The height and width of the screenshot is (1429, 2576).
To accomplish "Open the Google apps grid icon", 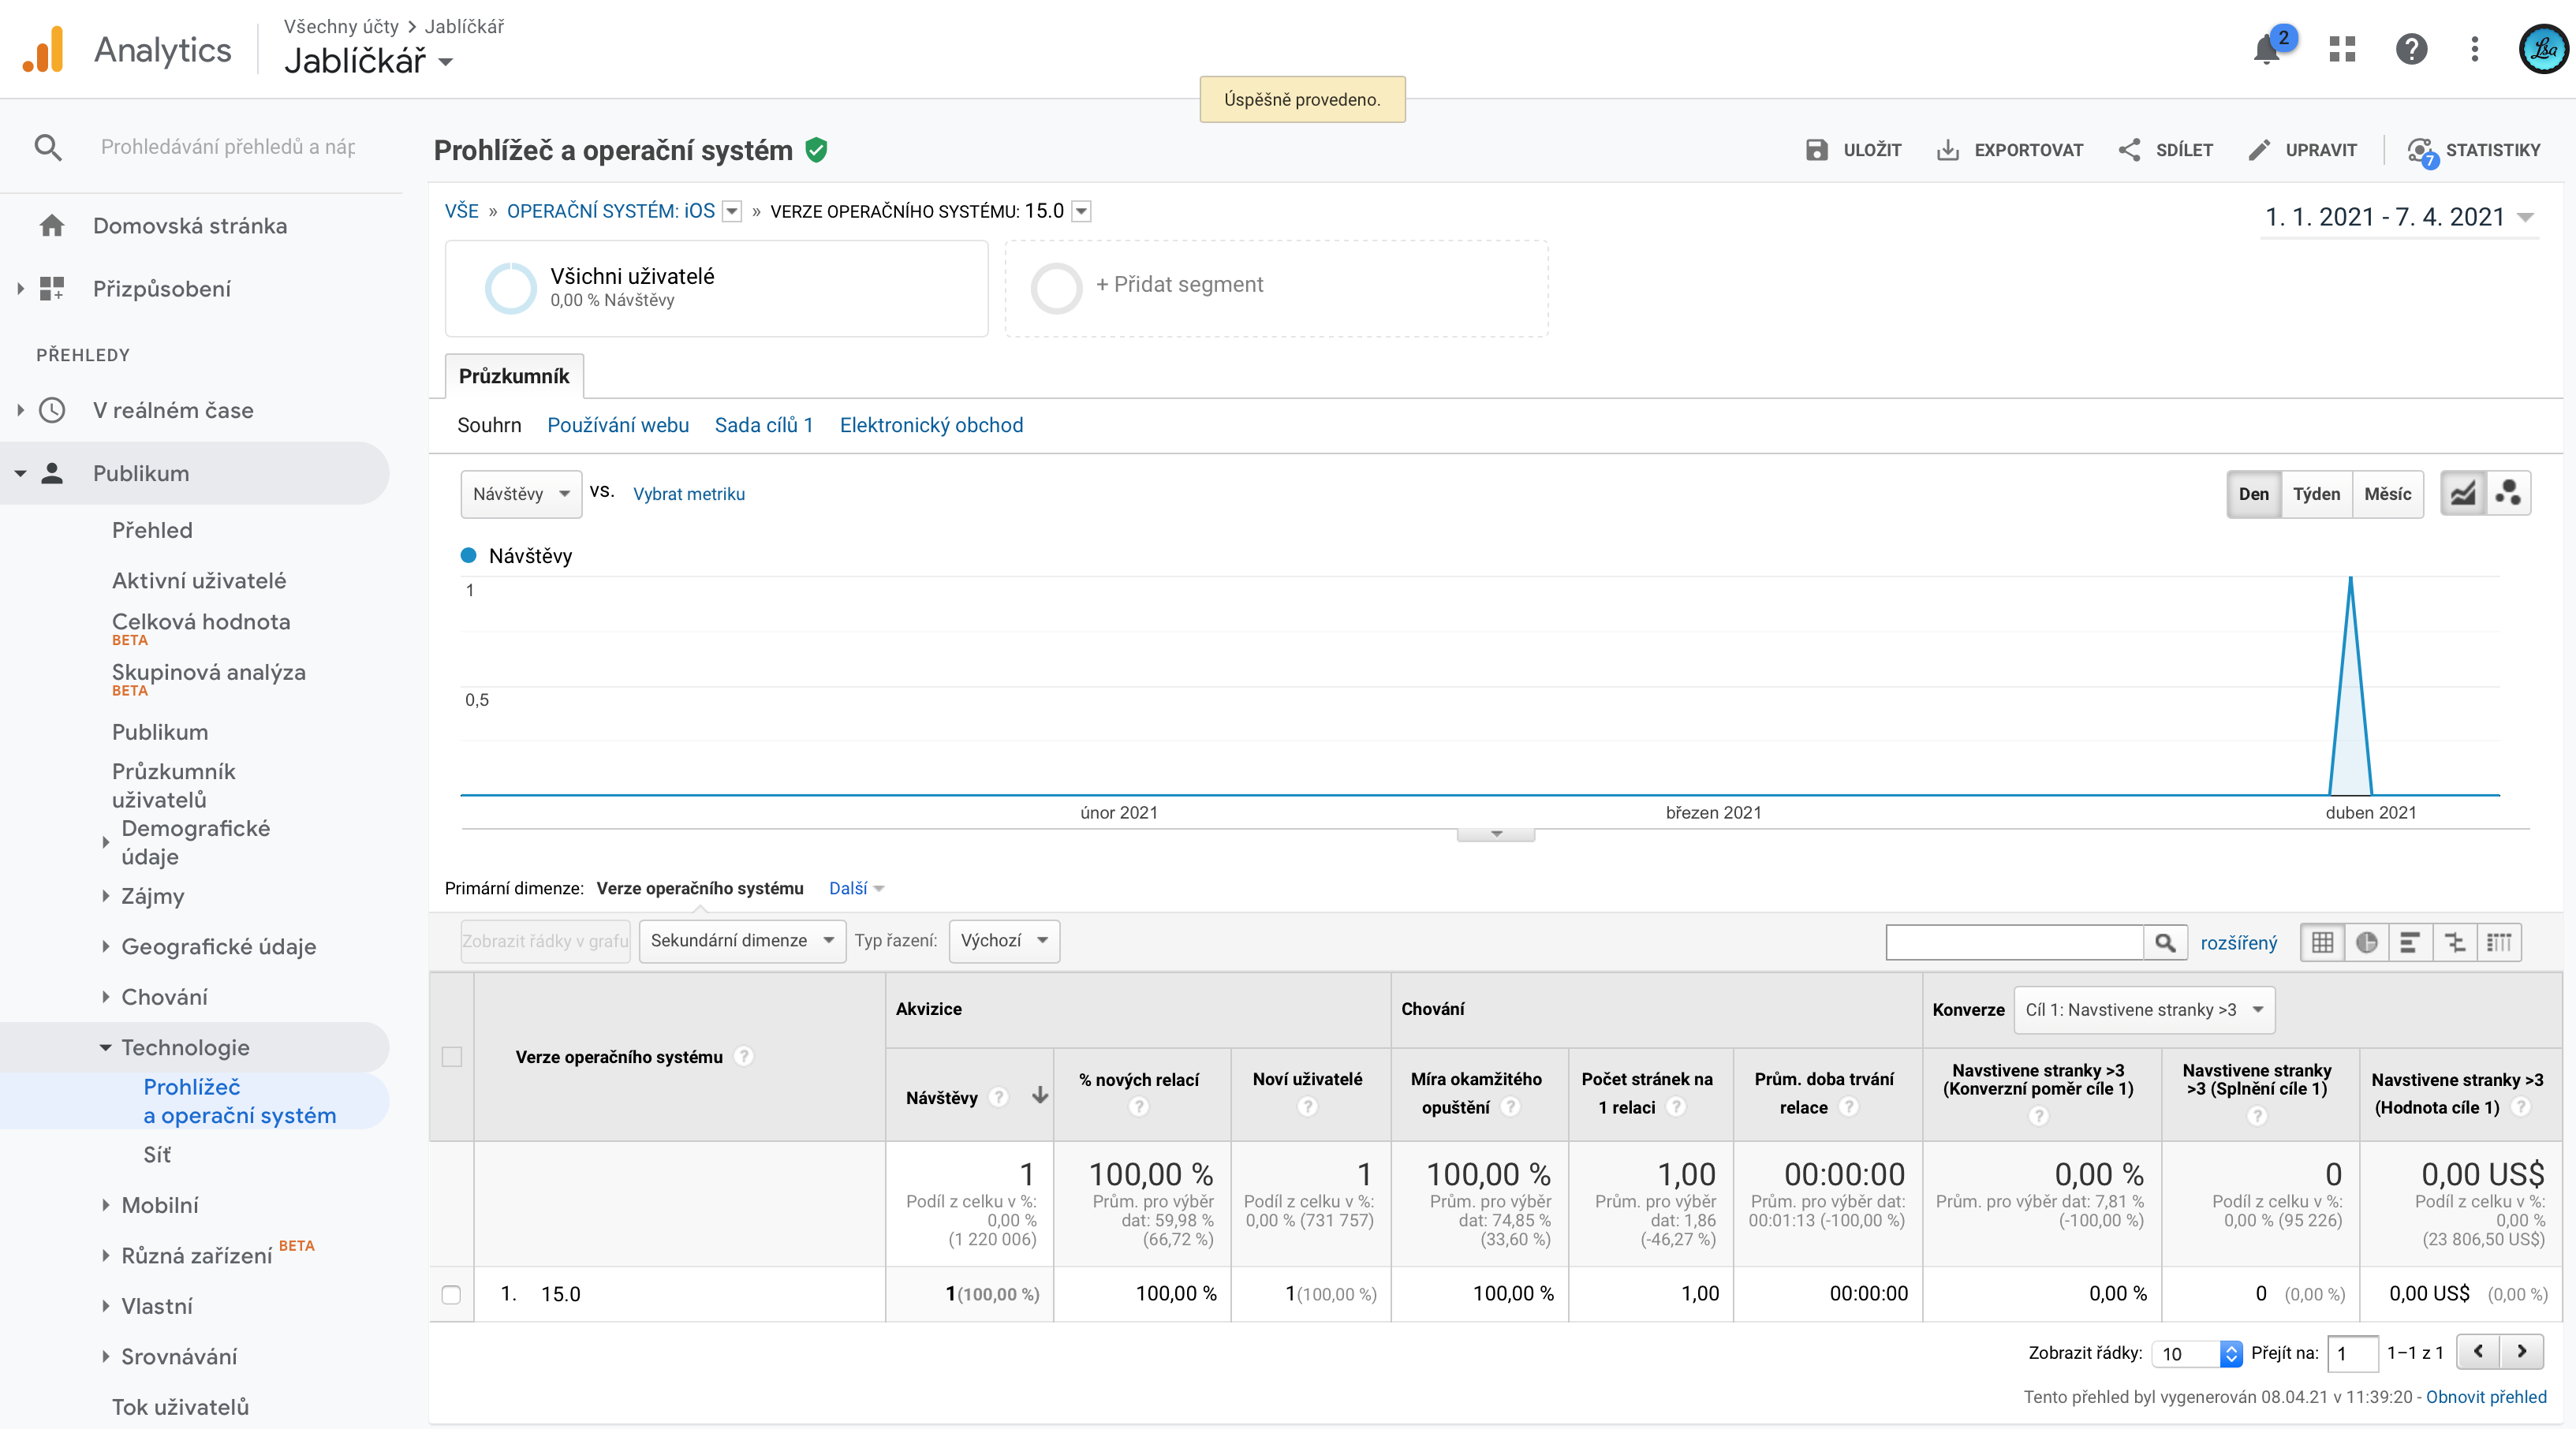I will pyautogui.click(x=2342, y=49).
